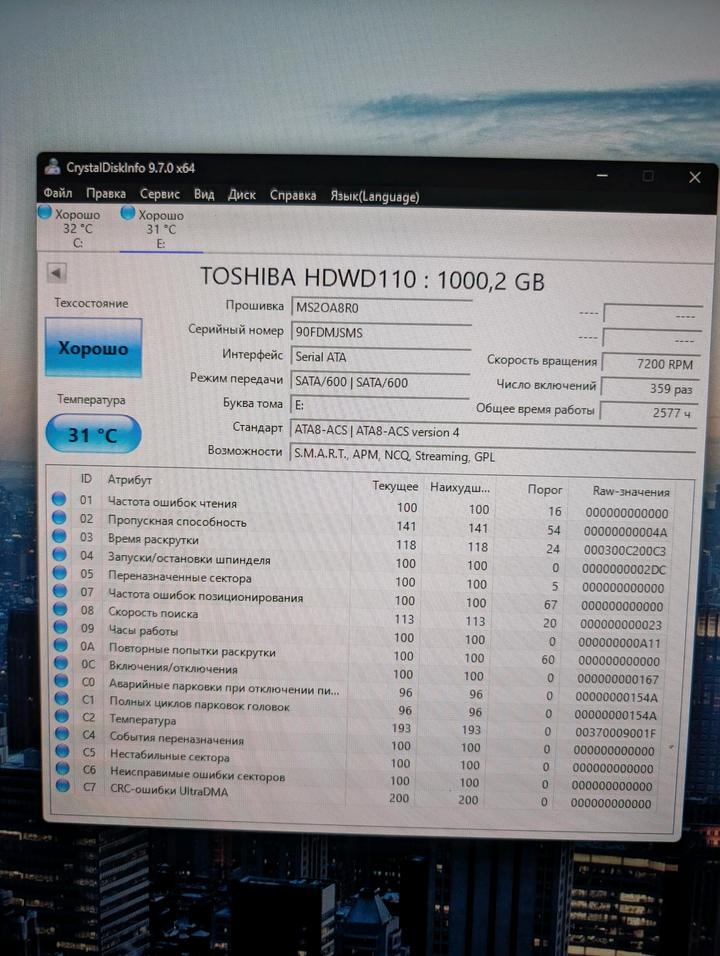Click status circle of row C7
The height and width of the screenshot is (956, 720).
(x=63, y=786)
